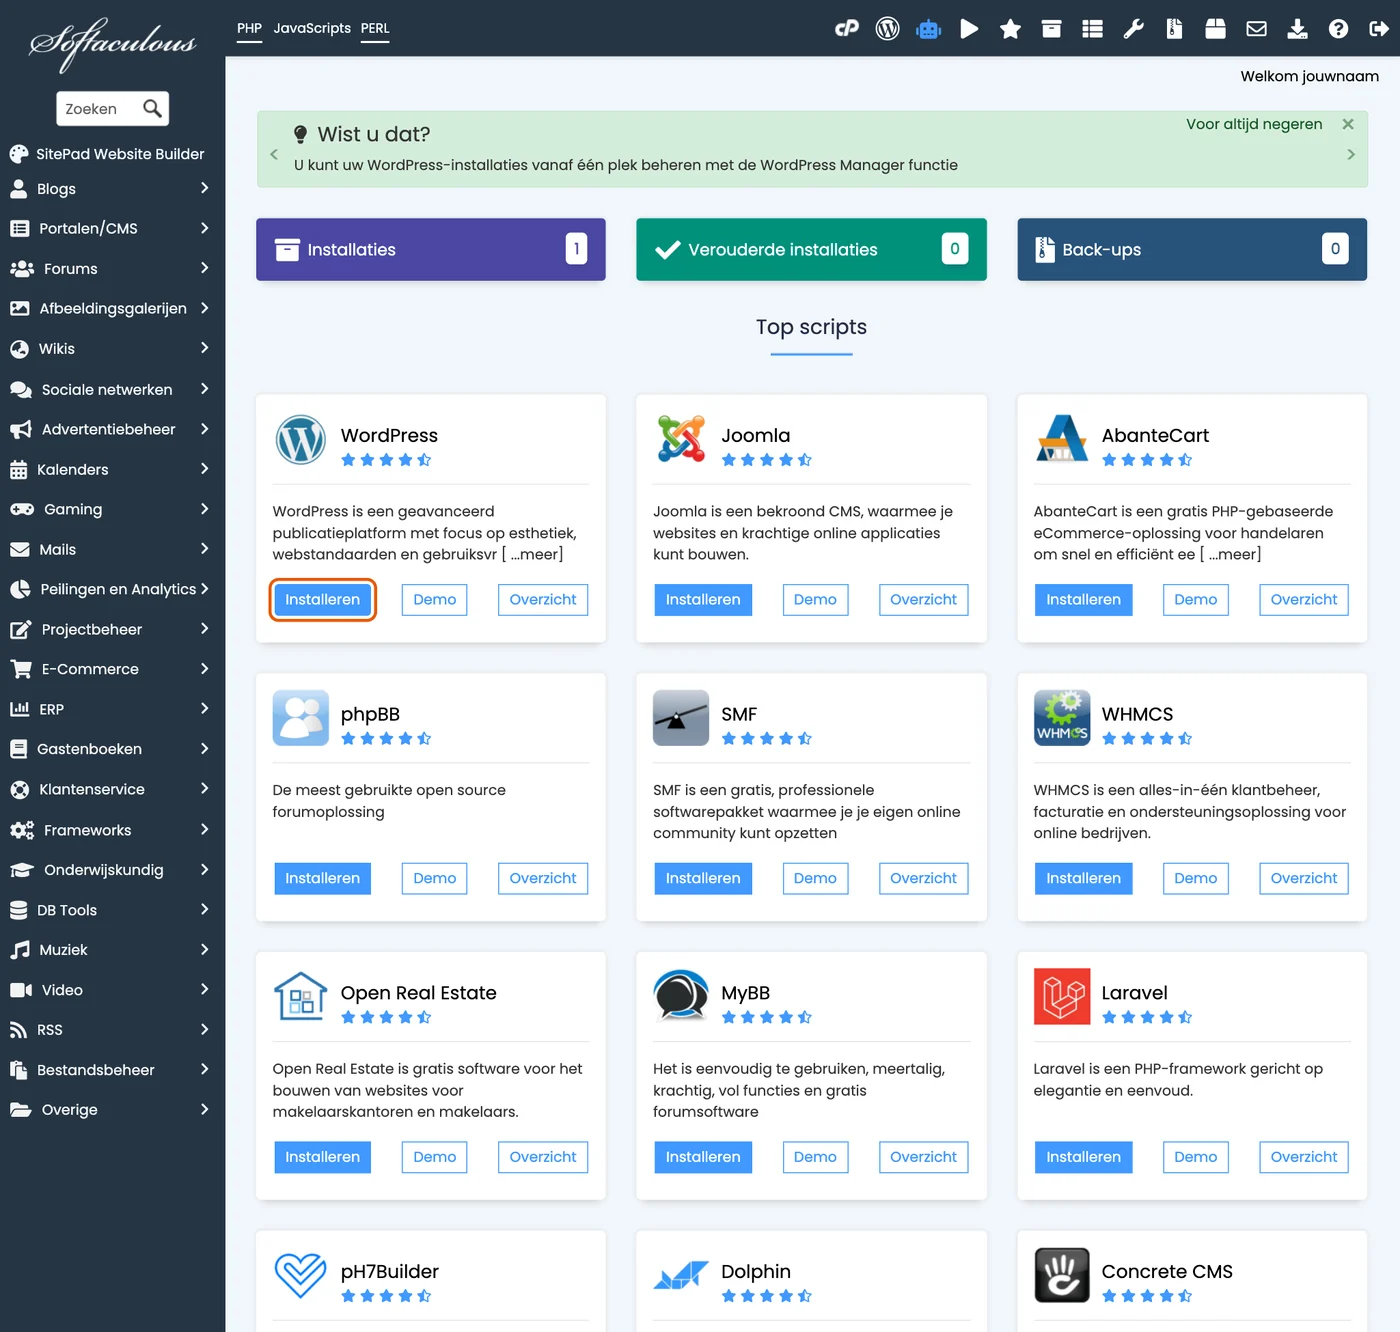Expand Afbeeldingsgalerijen category
The width and height of the screenshot is (1400, 1332).
[112, 309]
